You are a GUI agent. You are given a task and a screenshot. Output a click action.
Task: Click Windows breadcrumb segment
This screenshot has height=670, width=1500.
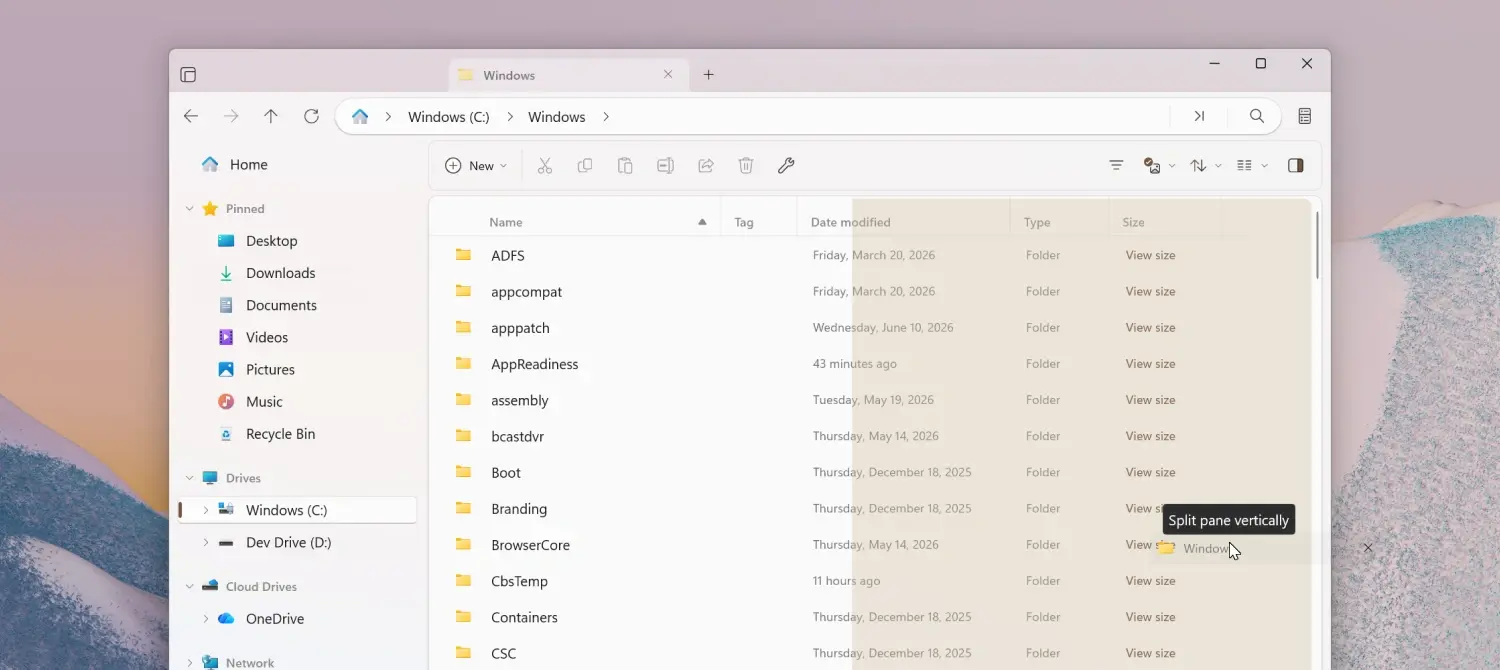(x=557, y=117)
